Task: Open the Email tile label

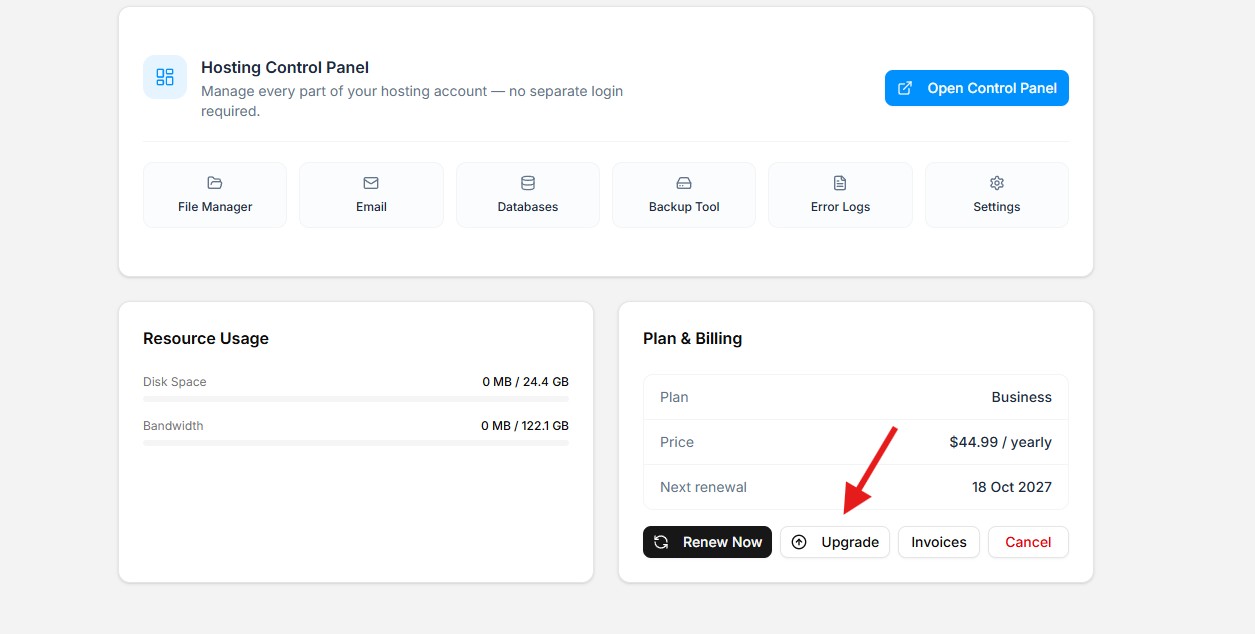Action: pos(371,207)
